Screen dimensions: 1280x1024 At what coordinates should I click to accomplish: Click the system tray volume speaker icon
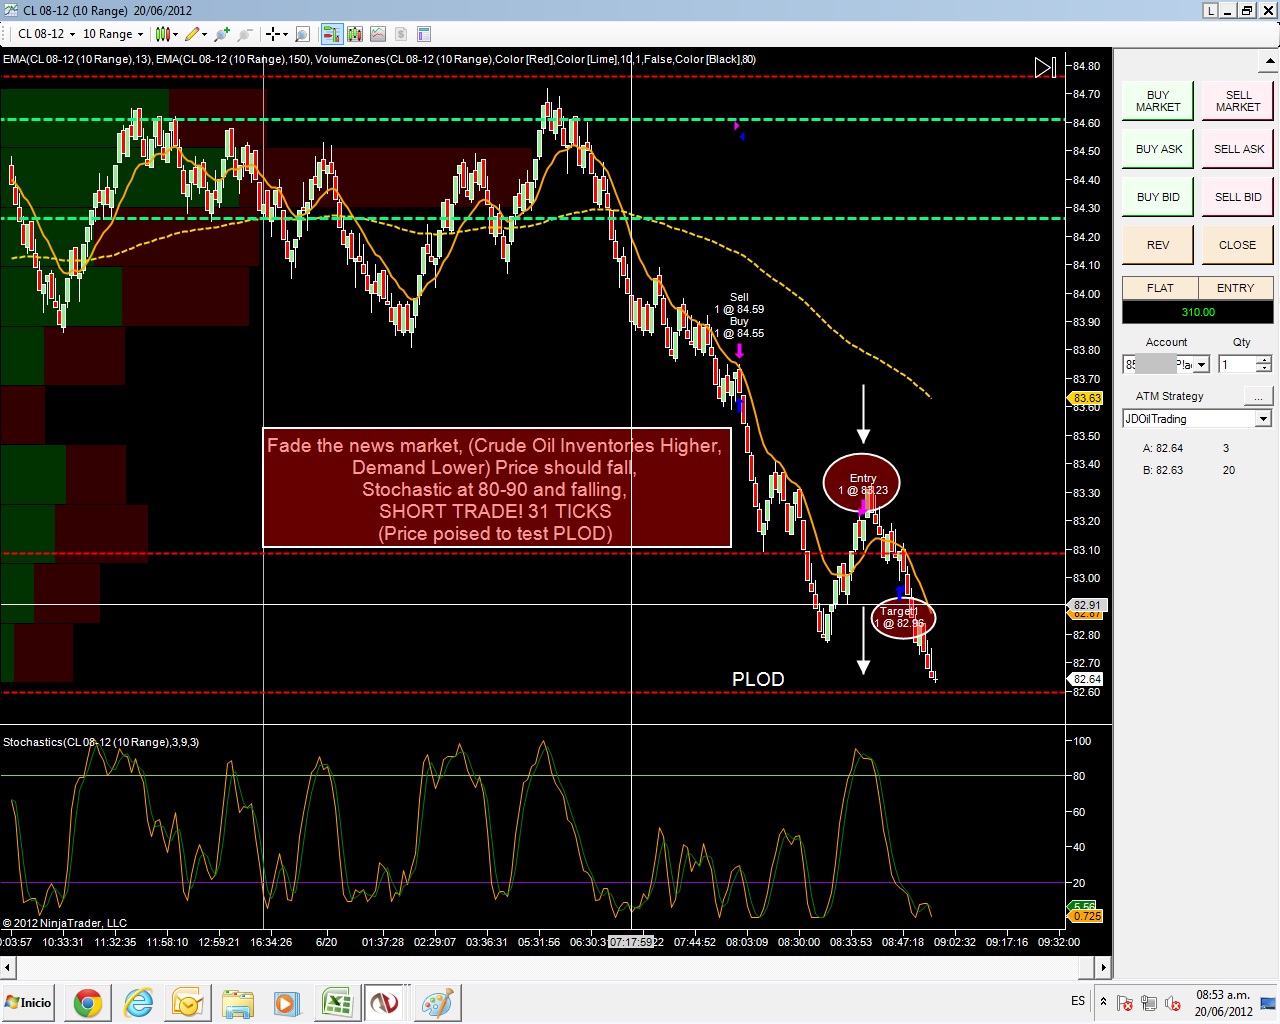coord(1171,1003)
